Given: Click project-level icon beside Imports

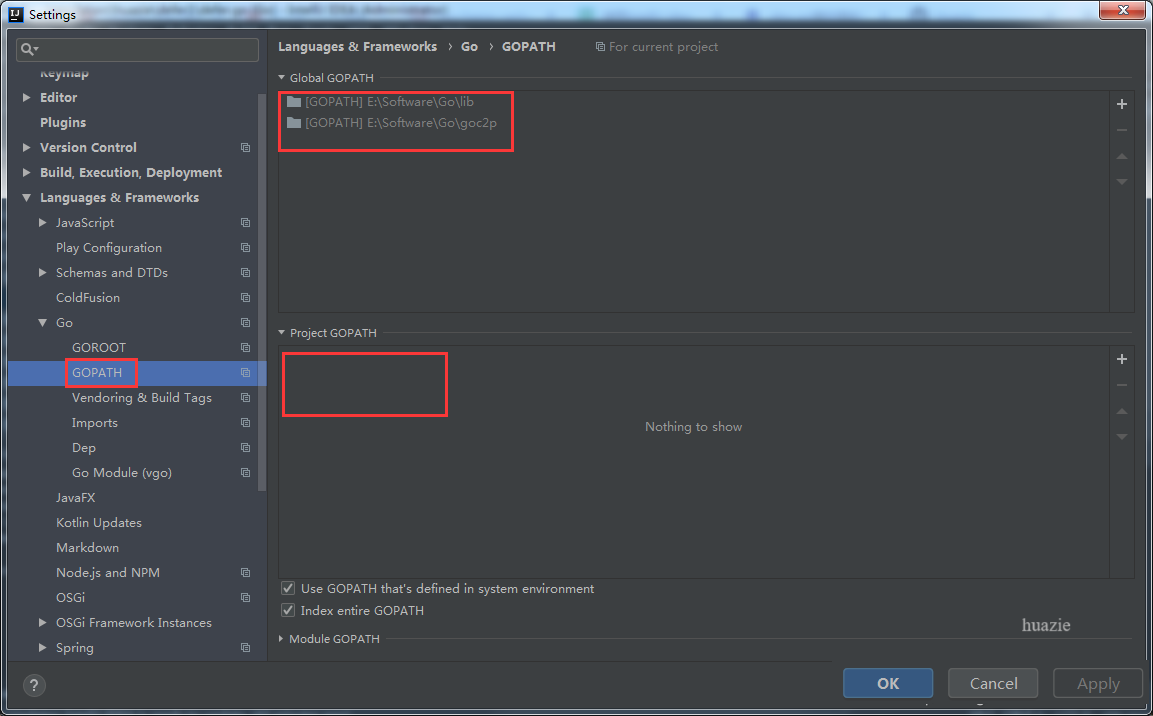Looking at the screenshot, I should click(246, 423).
